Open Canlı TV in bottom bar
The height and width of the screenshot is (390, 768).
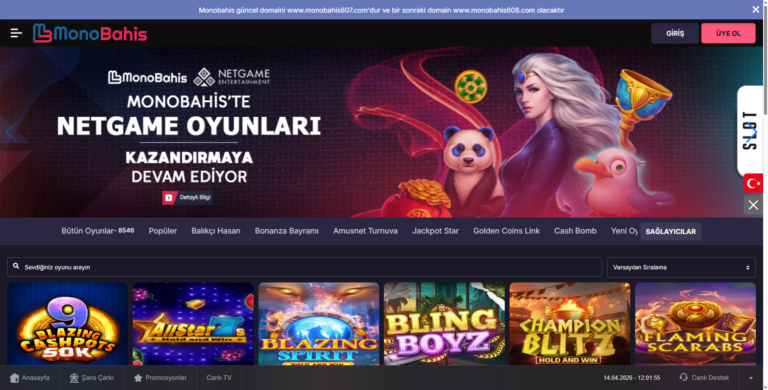click(219, 378)
